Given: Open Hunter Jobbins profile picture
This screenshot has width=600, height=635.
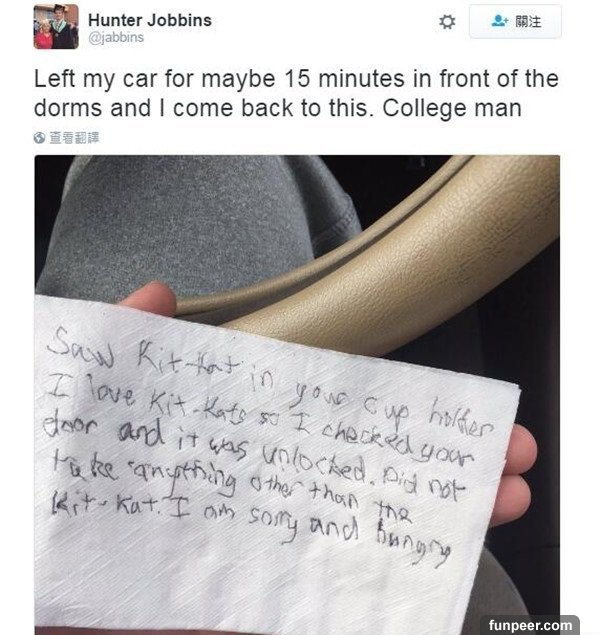Looking at the screenshot, I should [x=56, y=27].
